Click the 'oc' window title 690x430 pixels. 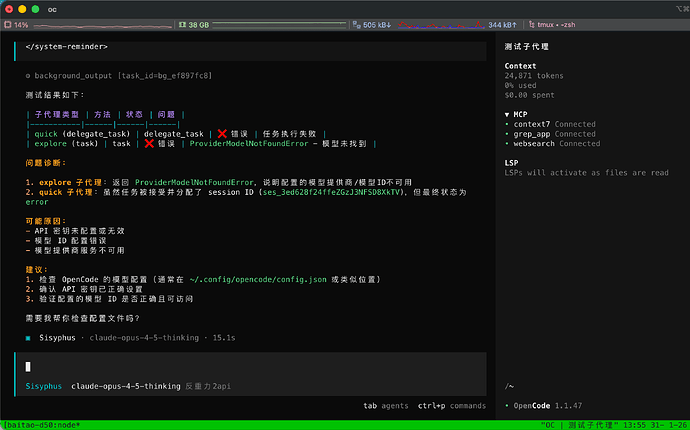pyautogui.click(x=52, y=9)
